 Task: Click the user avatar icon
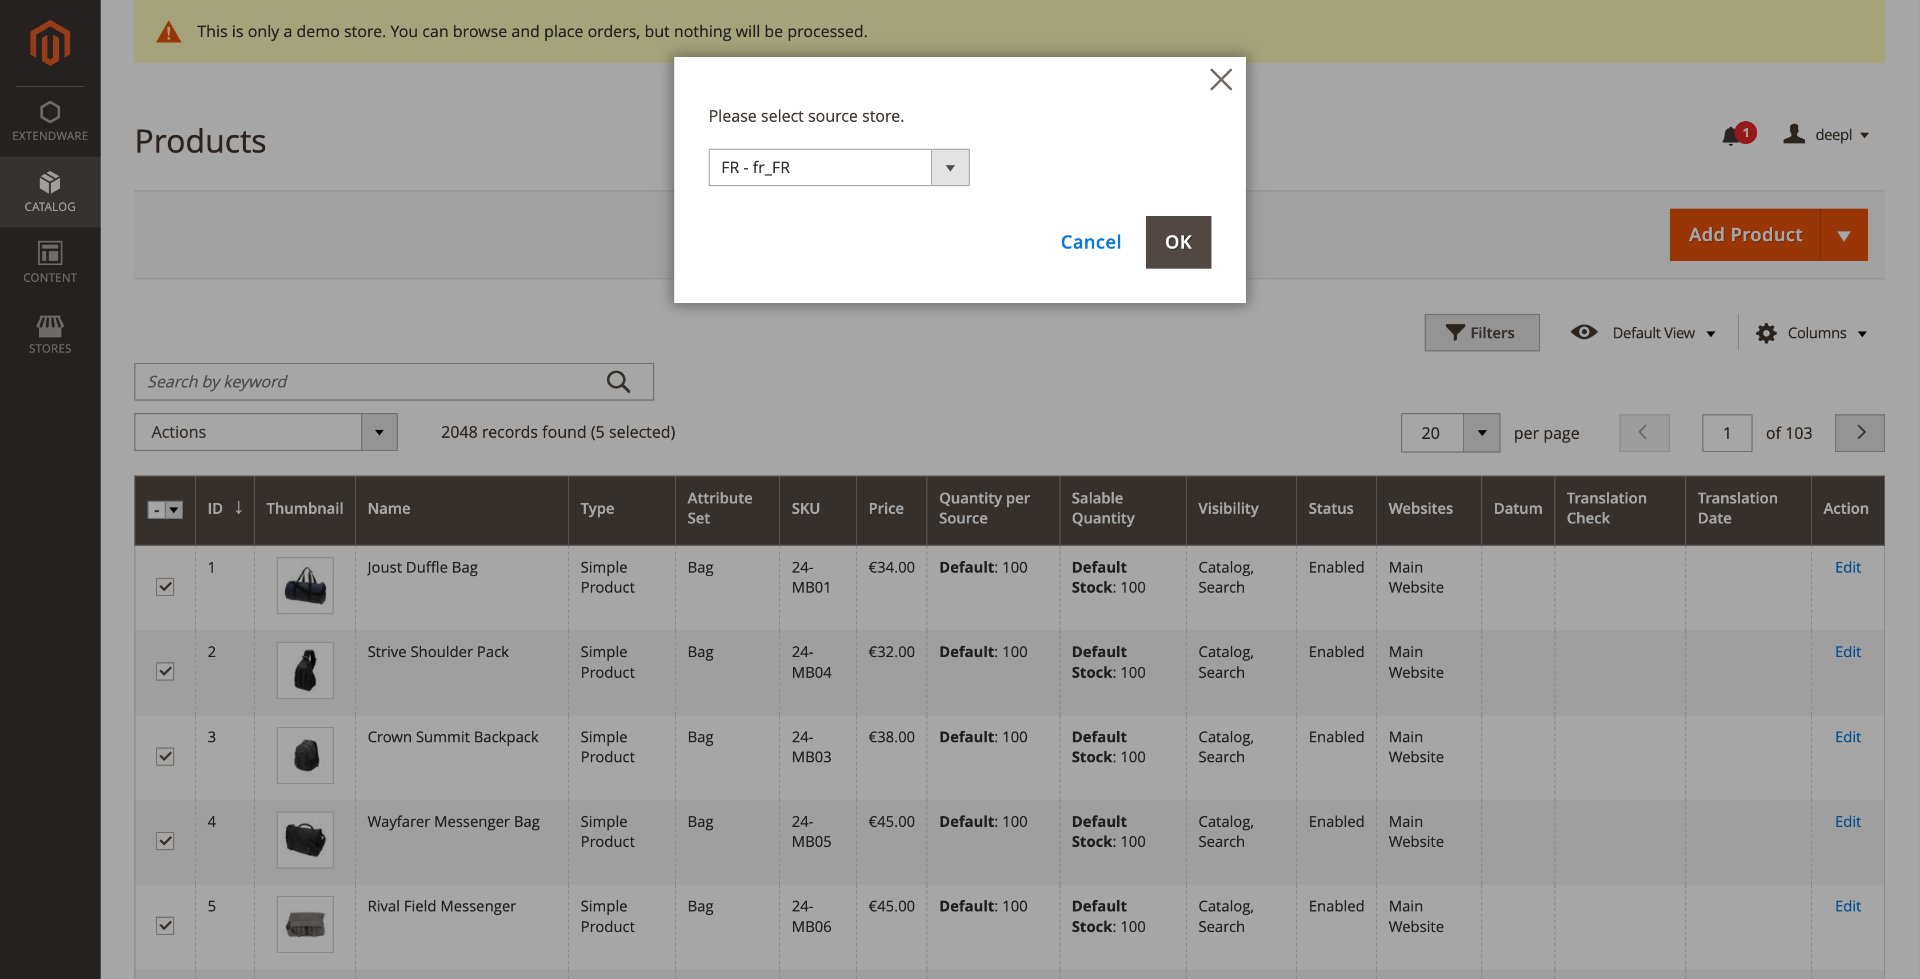[1794, 134]
